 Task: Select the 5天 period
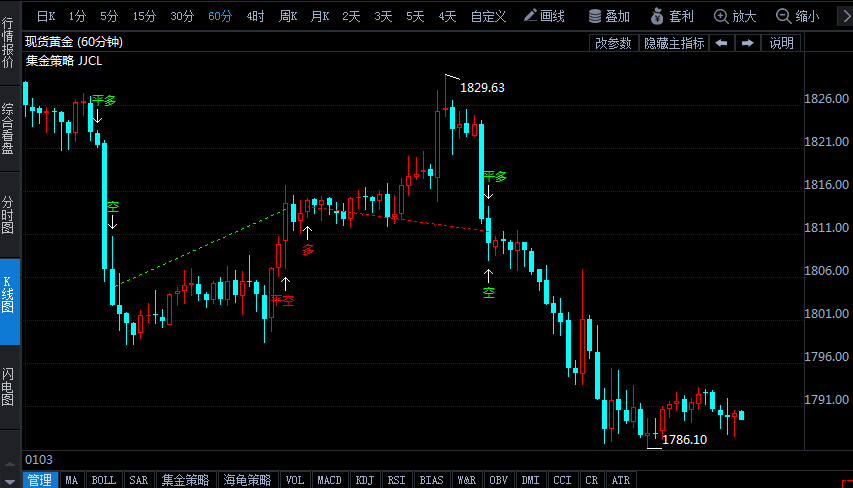point(415,16)
